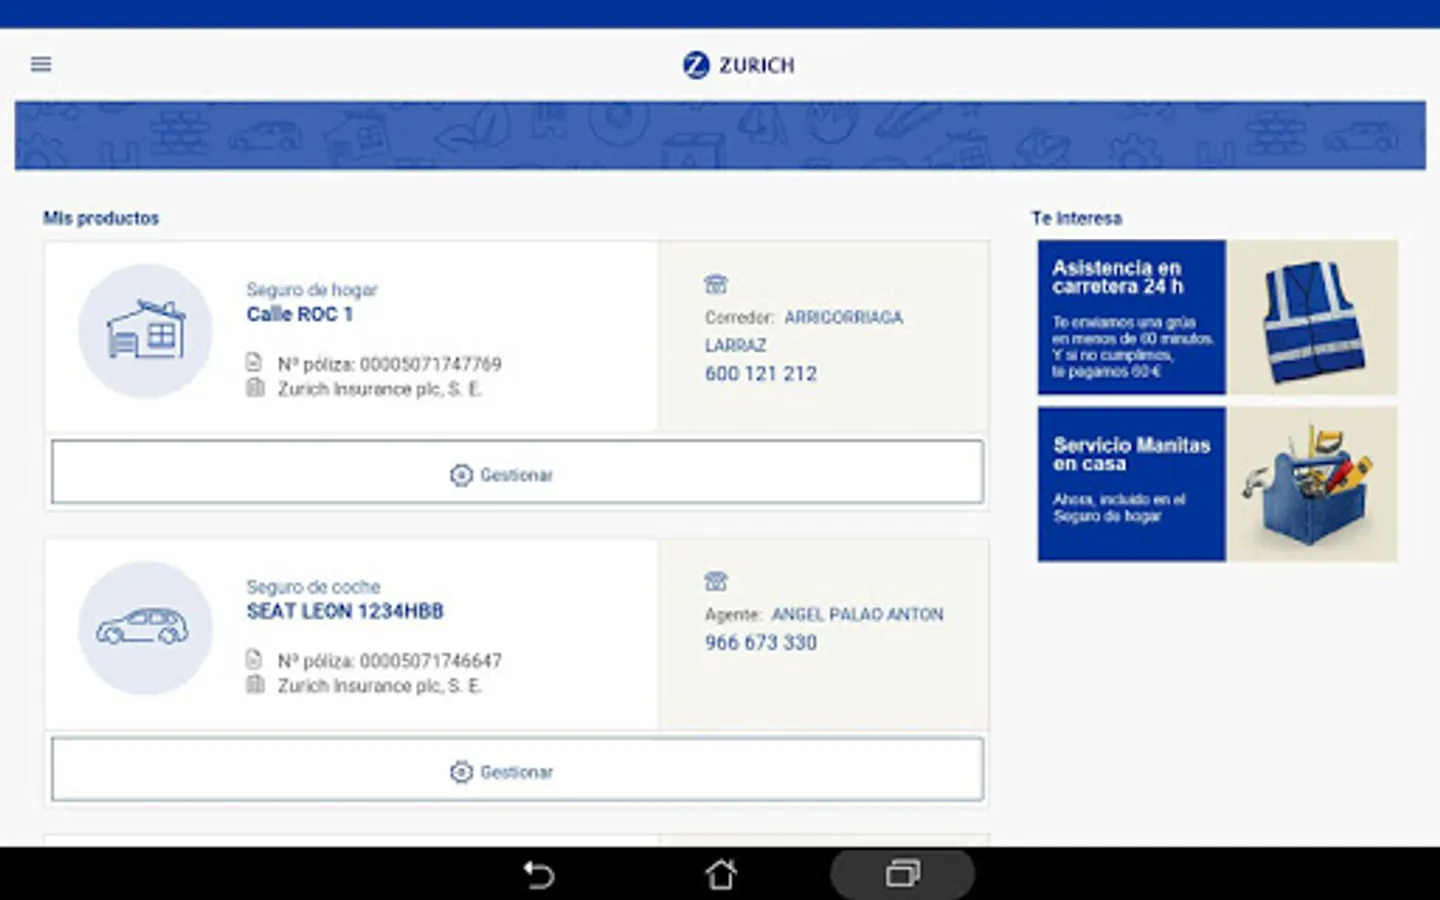This screenshot has width=1440, height=900.
Task: Open Servicio Manitas en casa banner
Action: point(1217,484)
